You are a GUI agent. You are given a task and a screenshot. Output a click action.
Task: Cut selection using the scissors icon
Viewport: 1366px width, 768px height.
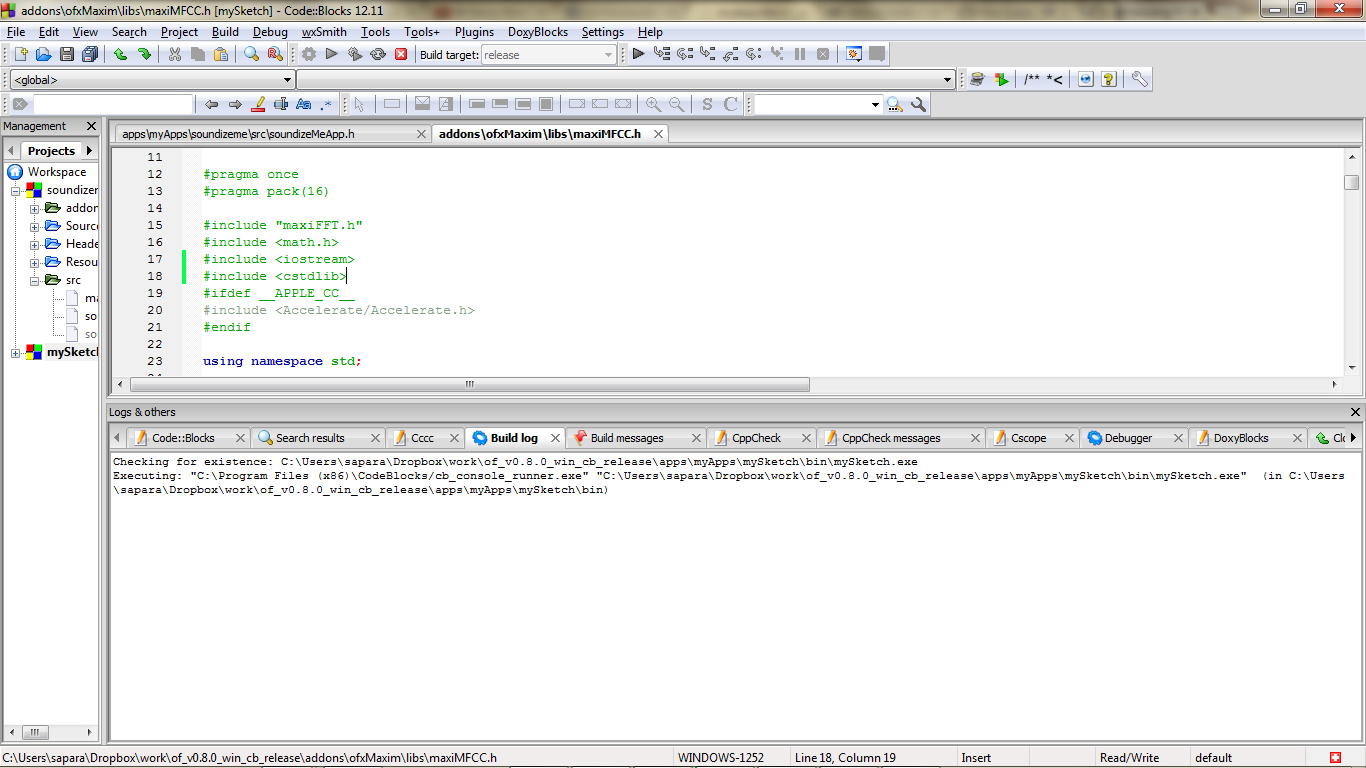[x=174, y=54]
